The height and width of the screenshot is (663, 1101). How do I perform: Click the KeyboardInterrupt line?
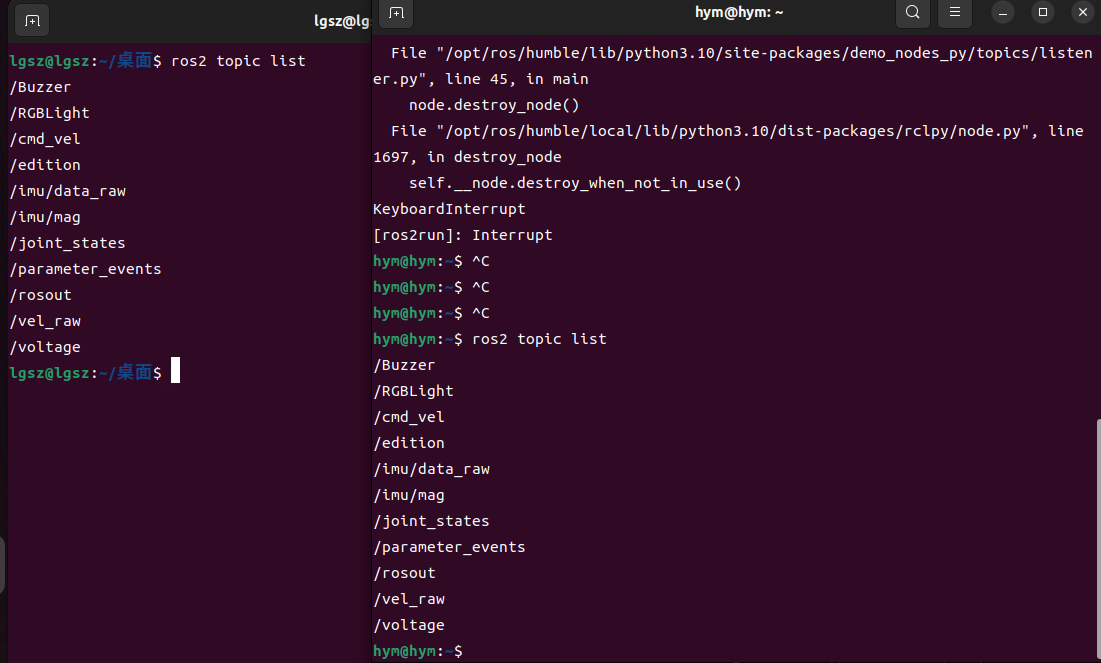[449, 209]
